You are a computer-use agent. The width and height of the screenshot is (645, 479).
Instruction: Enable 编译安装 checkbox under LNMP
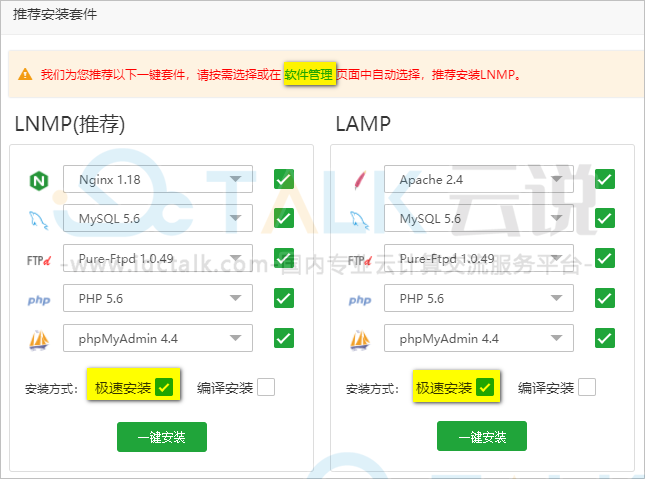(266, 387)
